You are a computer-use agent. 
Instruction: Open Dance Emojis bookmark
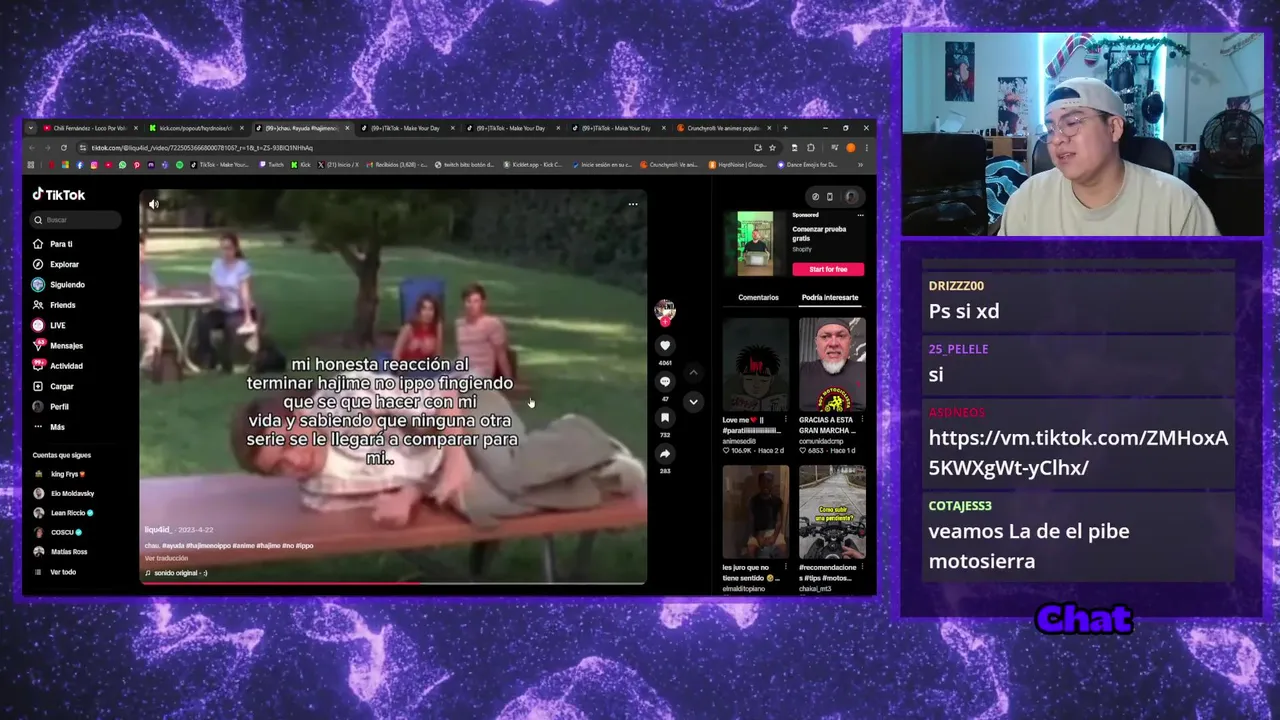pos(810,165)
